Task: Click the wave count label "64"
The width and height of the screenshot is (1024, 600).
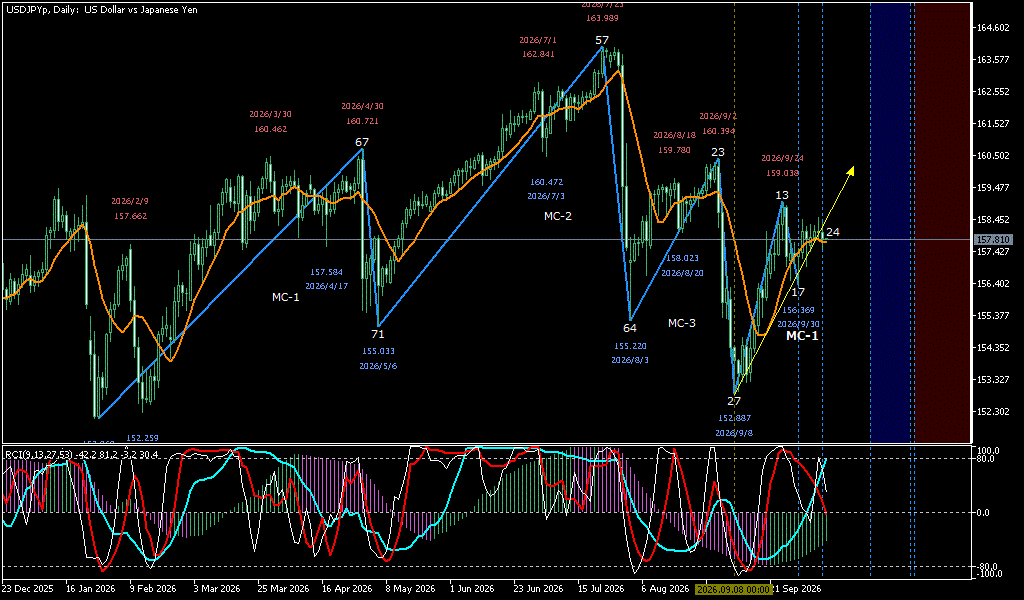Action: click(x=630, y=328)
